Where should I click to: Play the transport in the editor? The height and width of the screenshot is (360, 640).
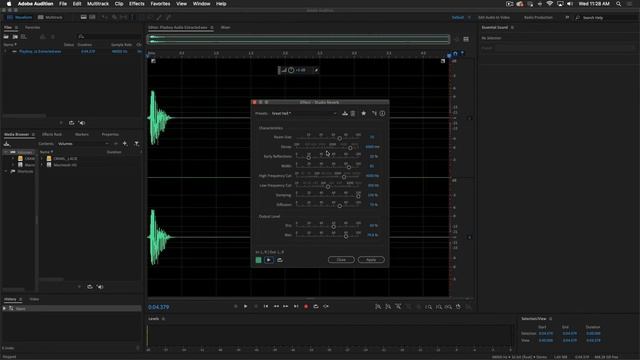tap(245, 306)
